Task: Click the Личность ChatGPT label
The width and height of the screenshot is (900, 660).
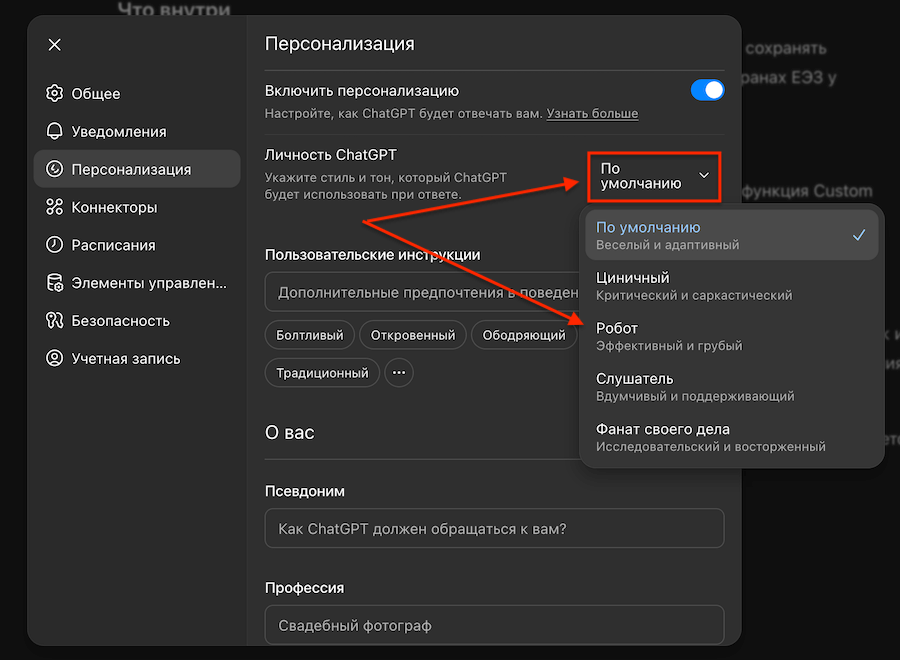Action: pos(331,155)
